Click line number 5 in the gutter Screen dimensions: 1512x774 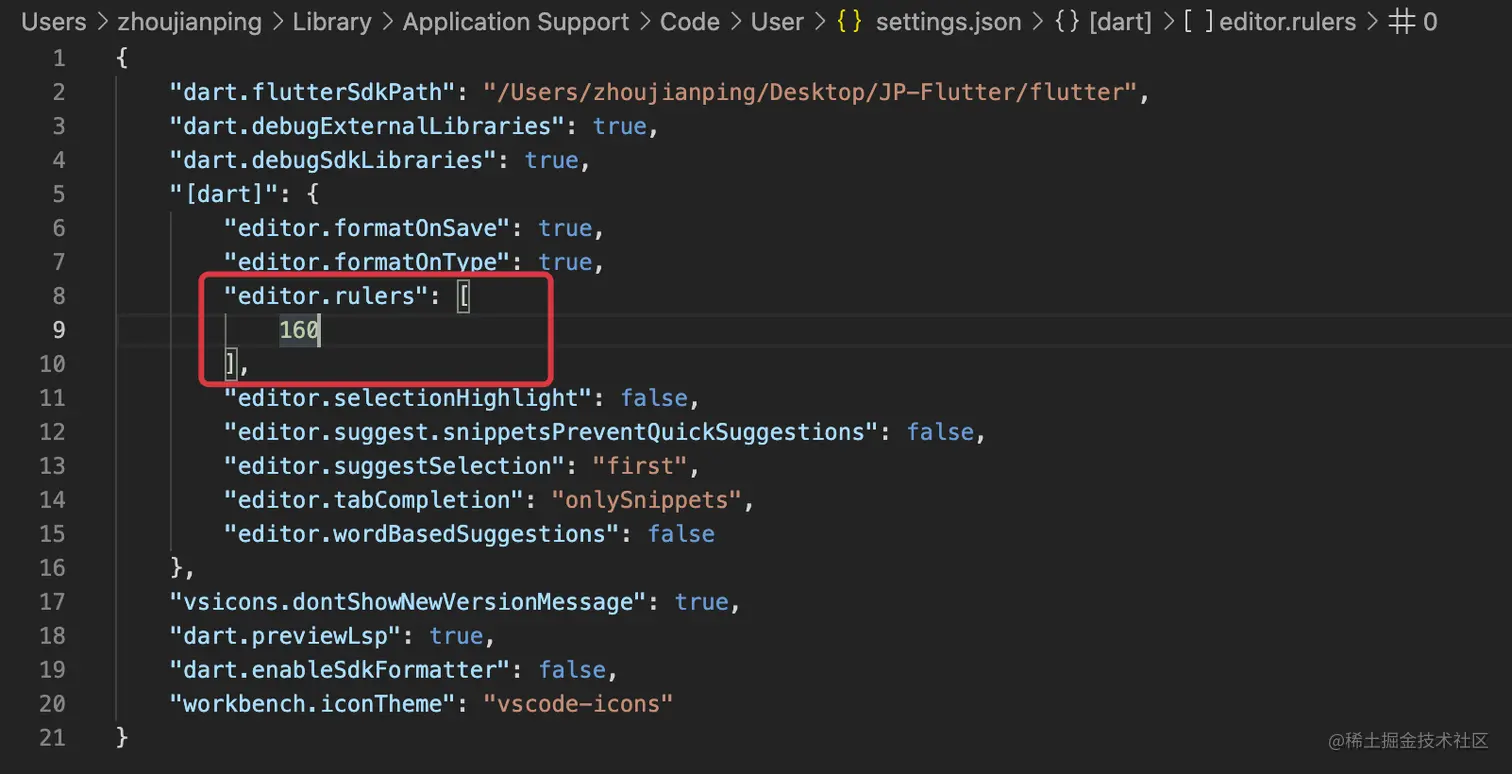(58, 194)
